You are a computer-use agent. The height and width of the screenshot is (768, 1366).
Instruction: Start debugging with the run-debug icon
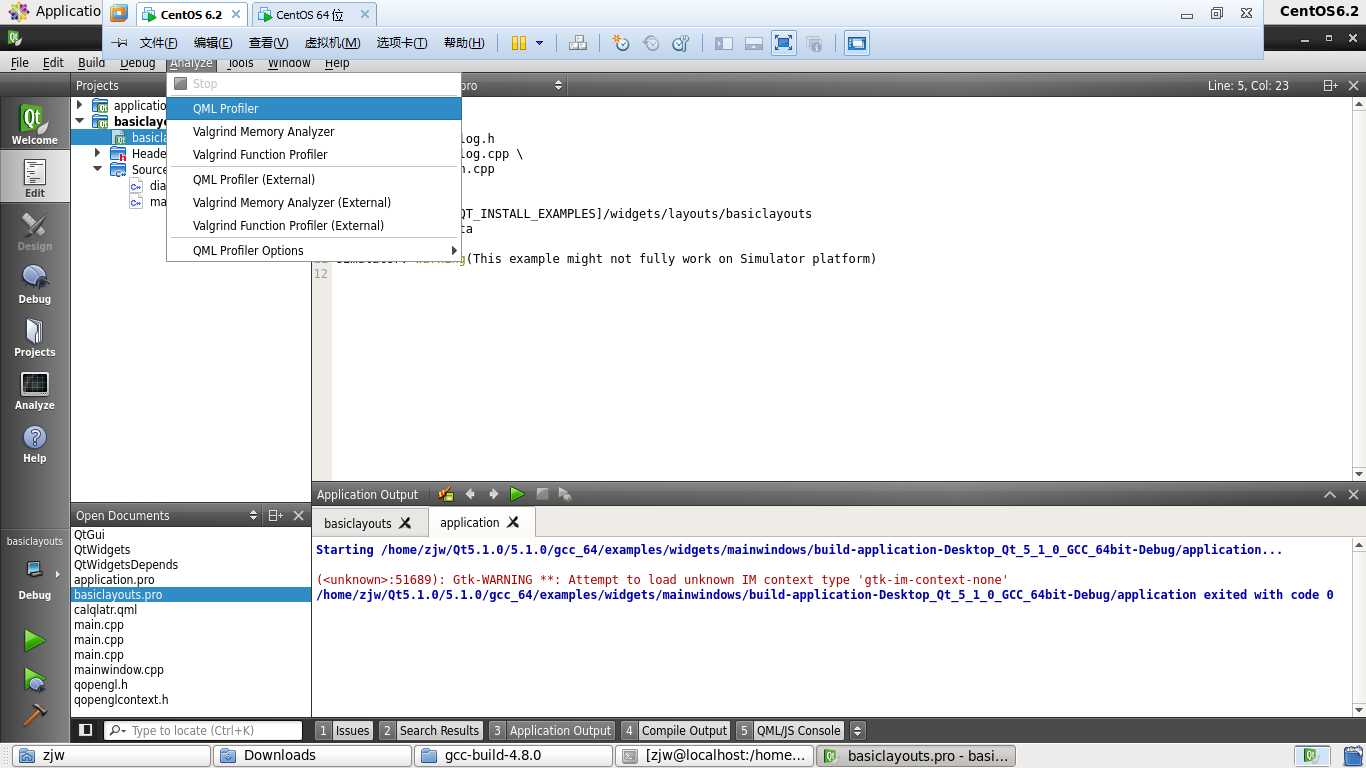[x=34, y=679]
